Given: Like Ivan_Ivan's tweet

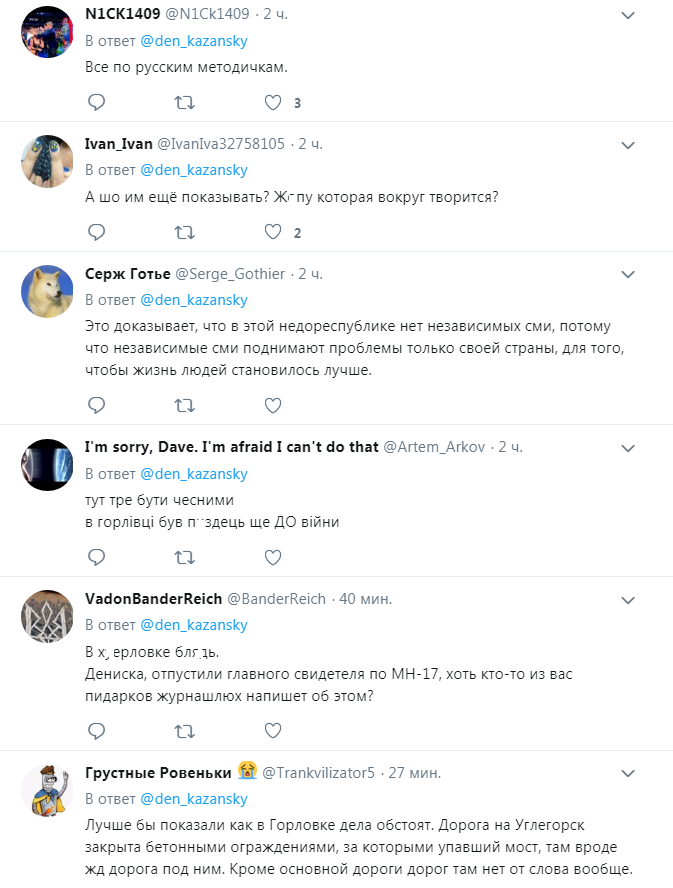Looking at the screenshot, I should coord(274,232).
